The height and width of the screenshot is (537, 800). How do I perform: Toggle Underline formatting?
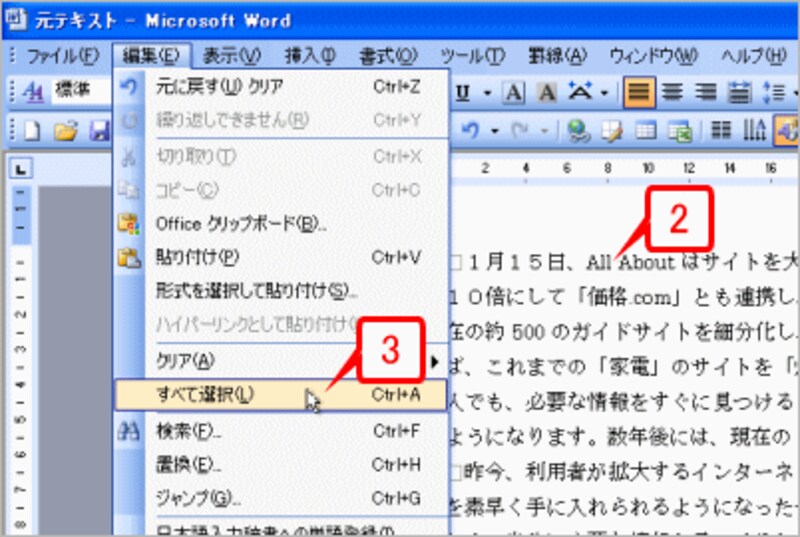pyautogui.click(x=462, y=93)
